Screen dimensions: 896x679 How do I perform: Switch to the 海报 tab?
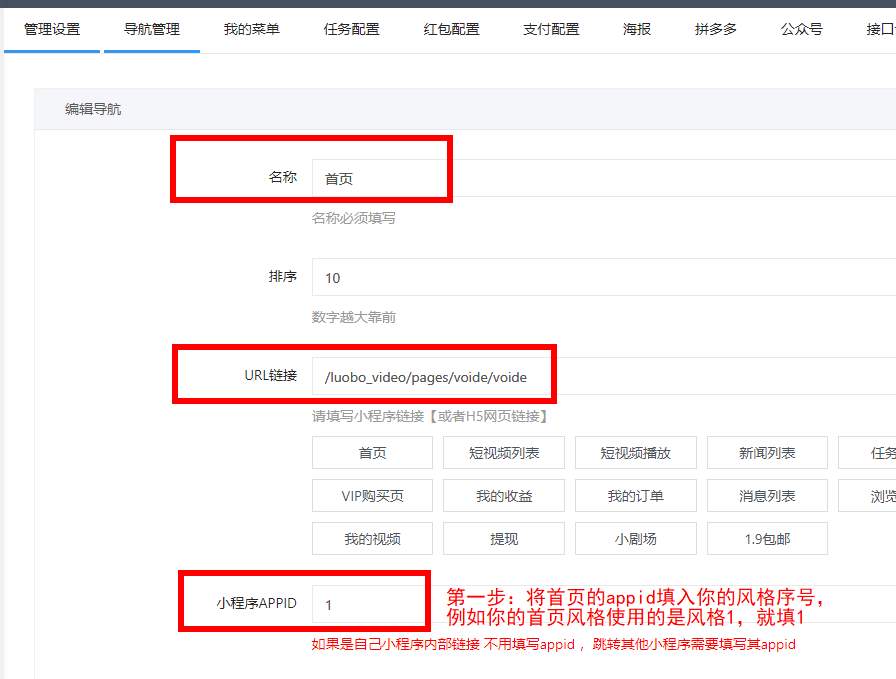coord(637,29)
